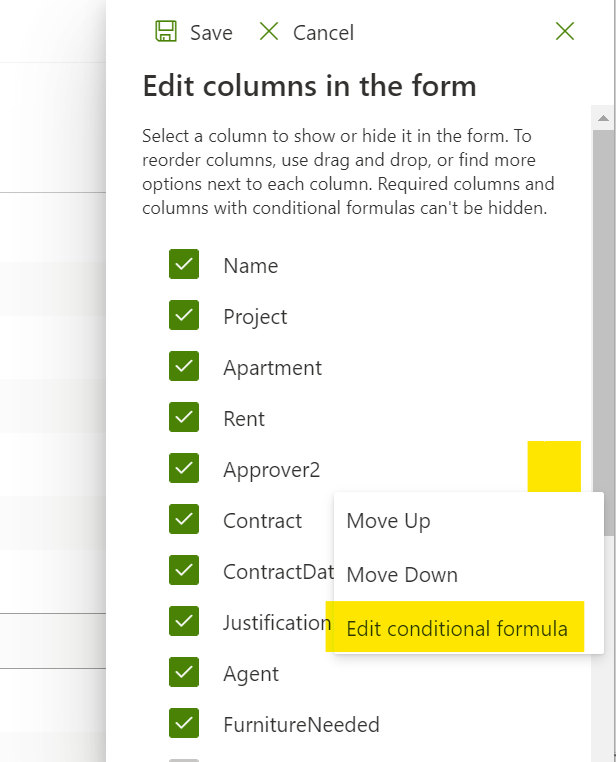Hide the Approver2 column checkbox
The height and width of the screenshot is (762, 616).
(x=184, y=468)
